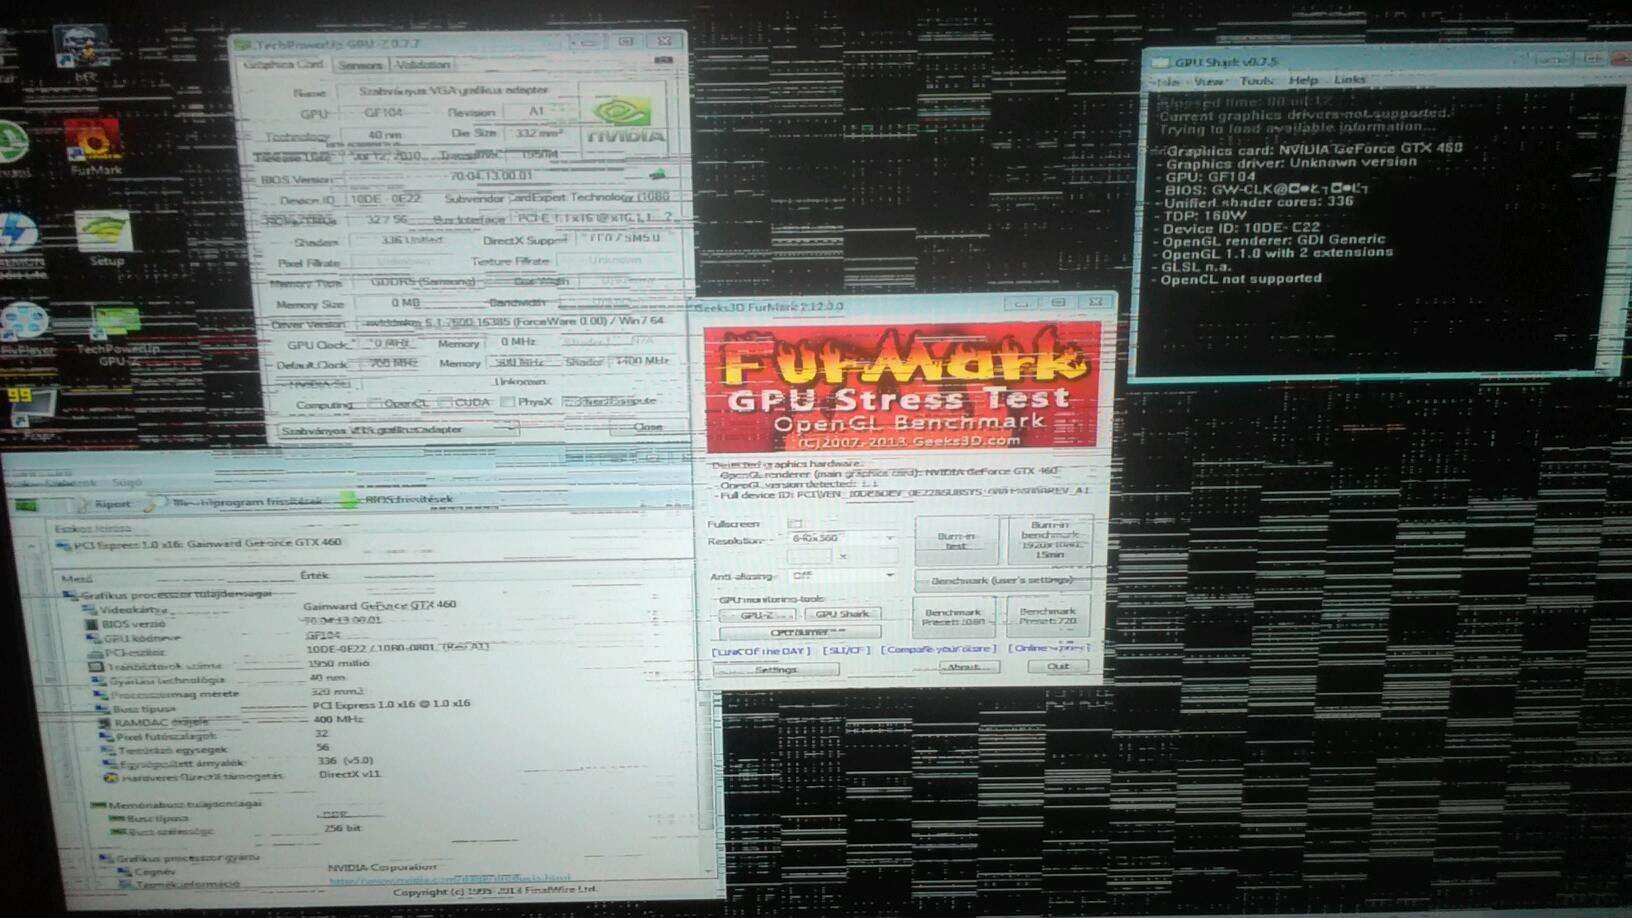The width and height of the screenshot is (1632, 918).
Task: Collapse the Grafikus processzor tulajdonságai group
Action: click(70, 594)
